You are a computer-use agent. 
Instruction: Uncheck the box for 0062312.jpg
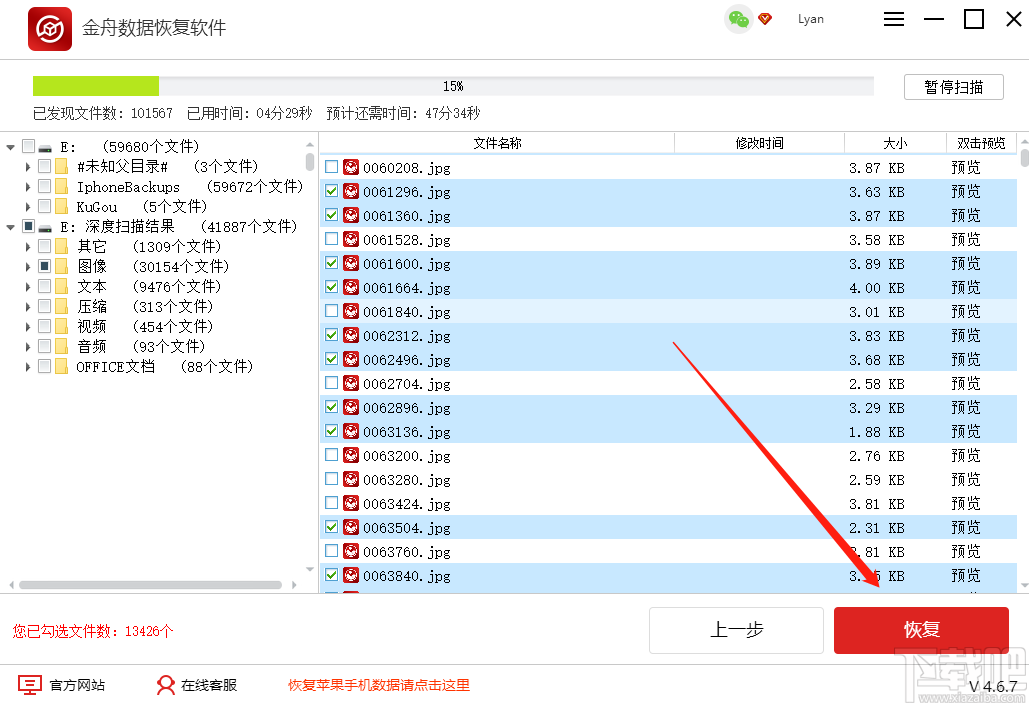pos(331,335)
